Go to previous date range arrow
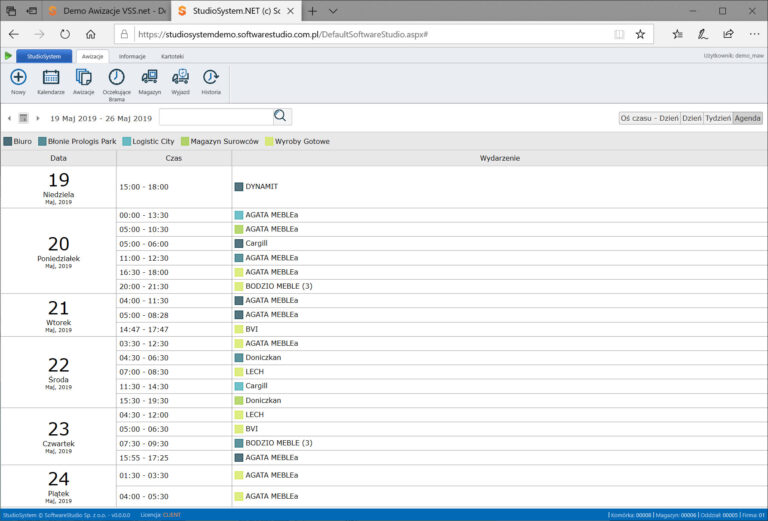Image resolution: width=768 pixels, height=521 pixels. tap(10, 118)
